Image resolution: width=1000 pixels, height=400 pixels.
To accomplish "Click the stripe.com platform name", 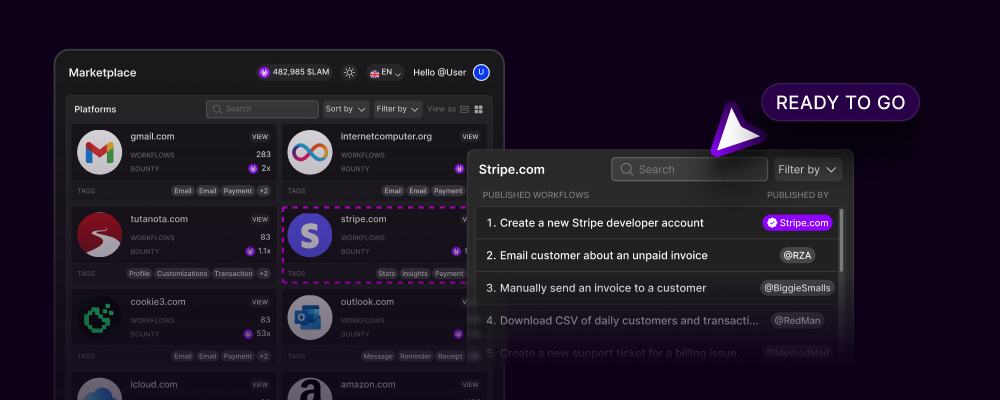I will tap(364, 219).
